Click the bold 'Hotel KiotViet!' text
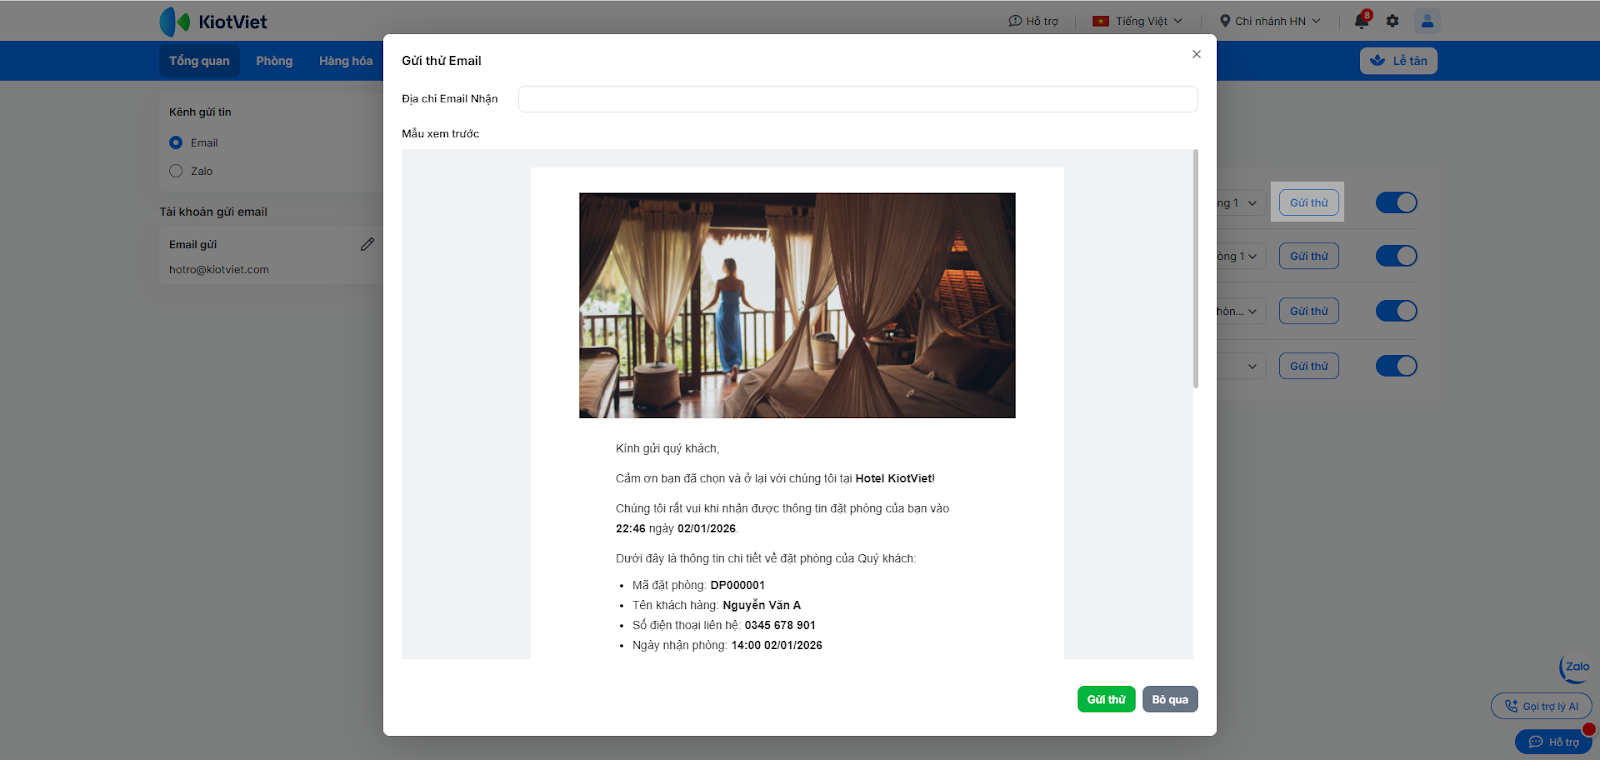 (x=895, y=479)
